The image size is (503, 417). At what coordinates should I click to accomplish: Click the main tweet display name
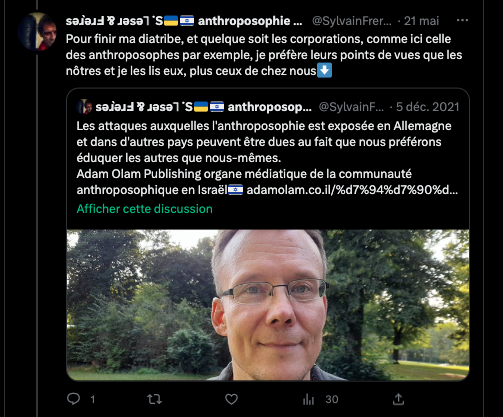[184, 21]
